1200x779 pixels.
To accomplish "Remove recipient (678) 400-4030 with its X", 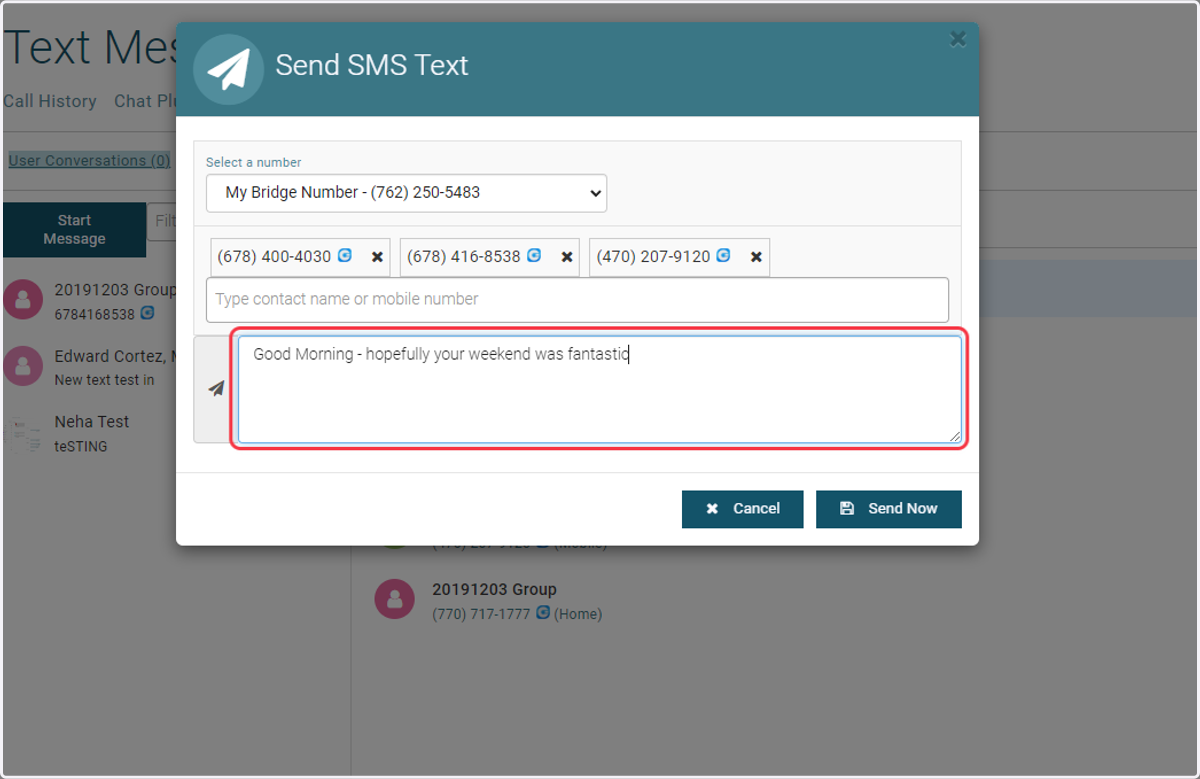I will pos(377,257).
